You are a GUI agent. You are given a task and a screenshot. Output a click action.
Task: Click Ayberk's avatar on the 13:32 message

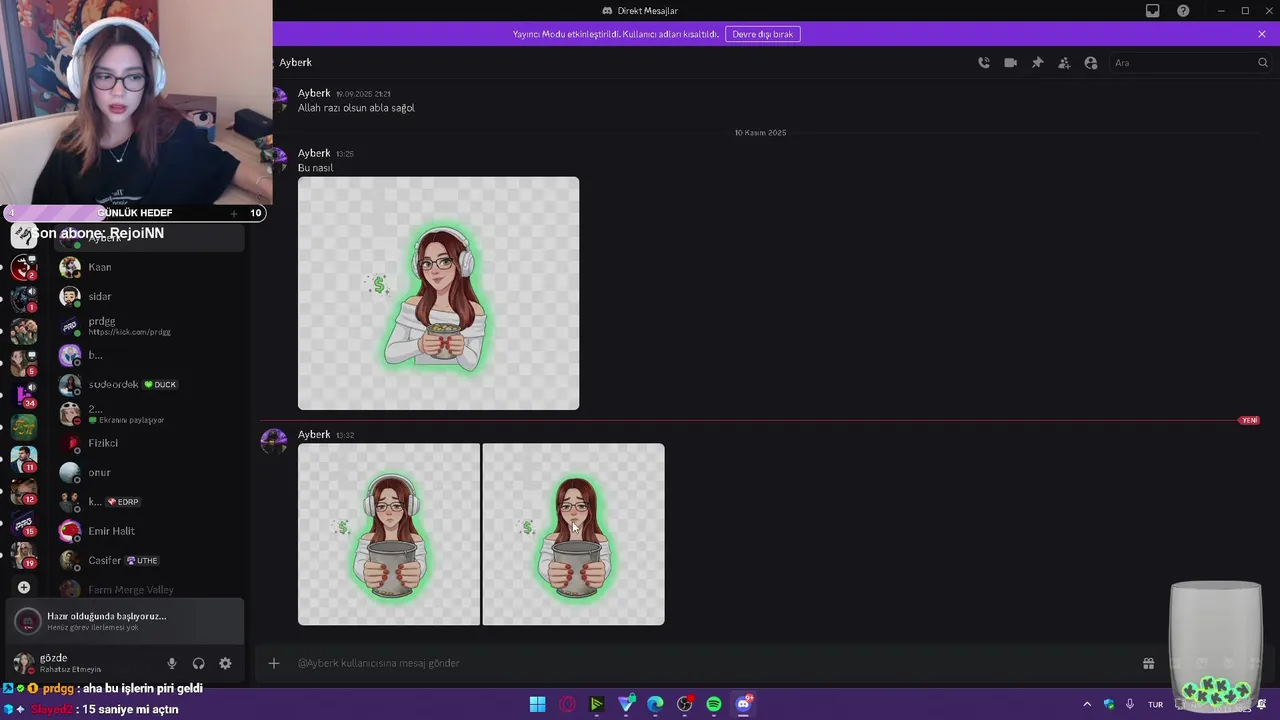pos(274,441)
